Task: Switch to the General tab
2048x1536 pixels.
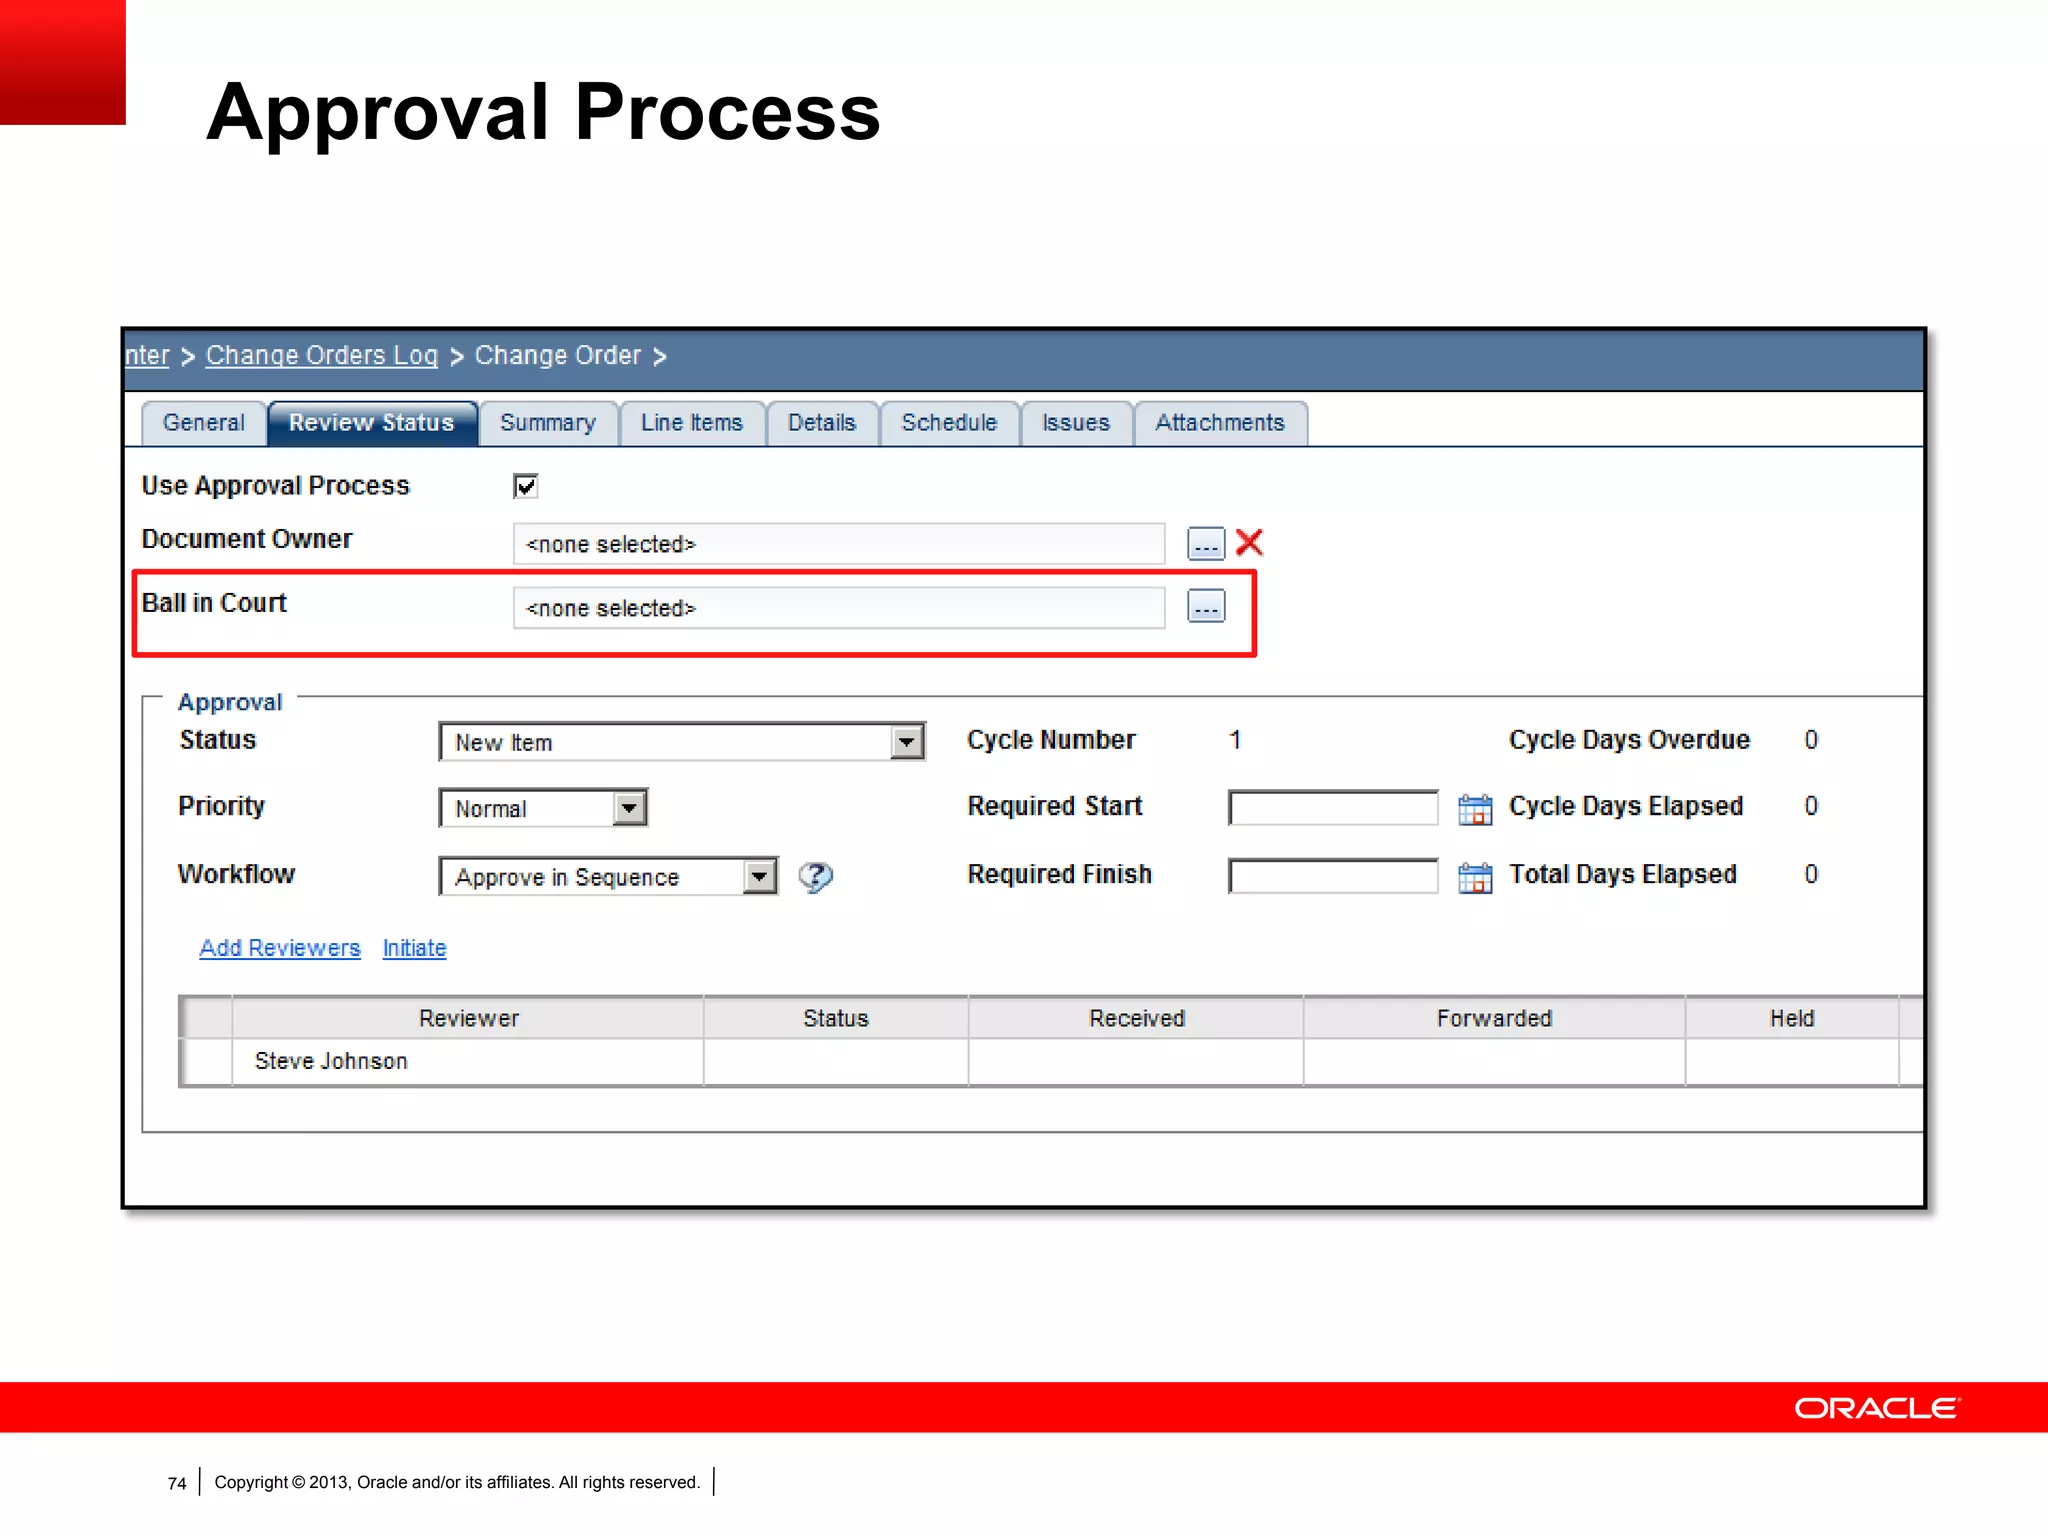Action: (203, 423)
